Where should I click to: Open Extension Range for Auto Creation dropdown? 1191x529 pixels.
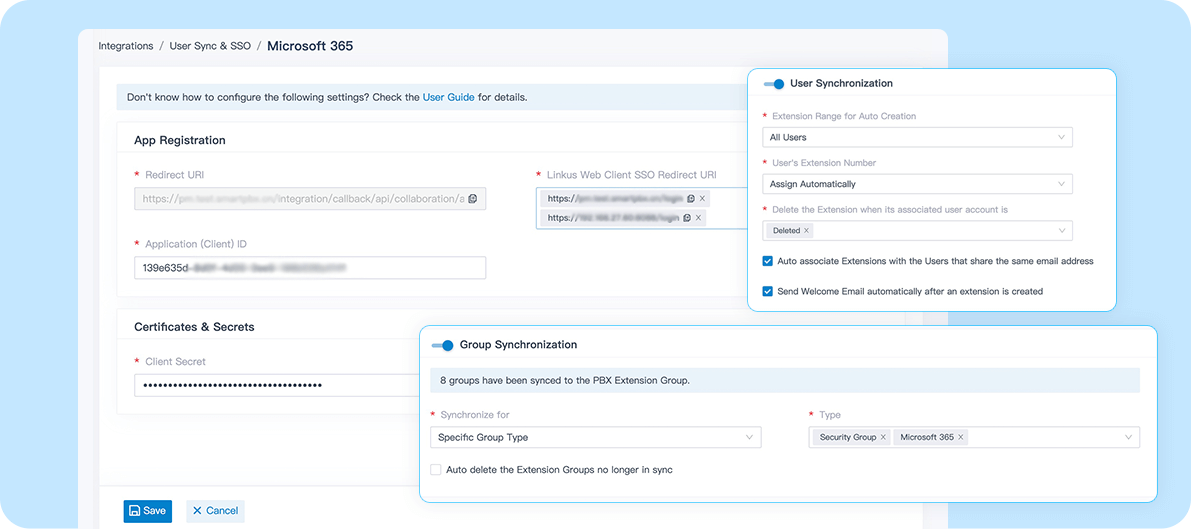[x=917, y=138]
